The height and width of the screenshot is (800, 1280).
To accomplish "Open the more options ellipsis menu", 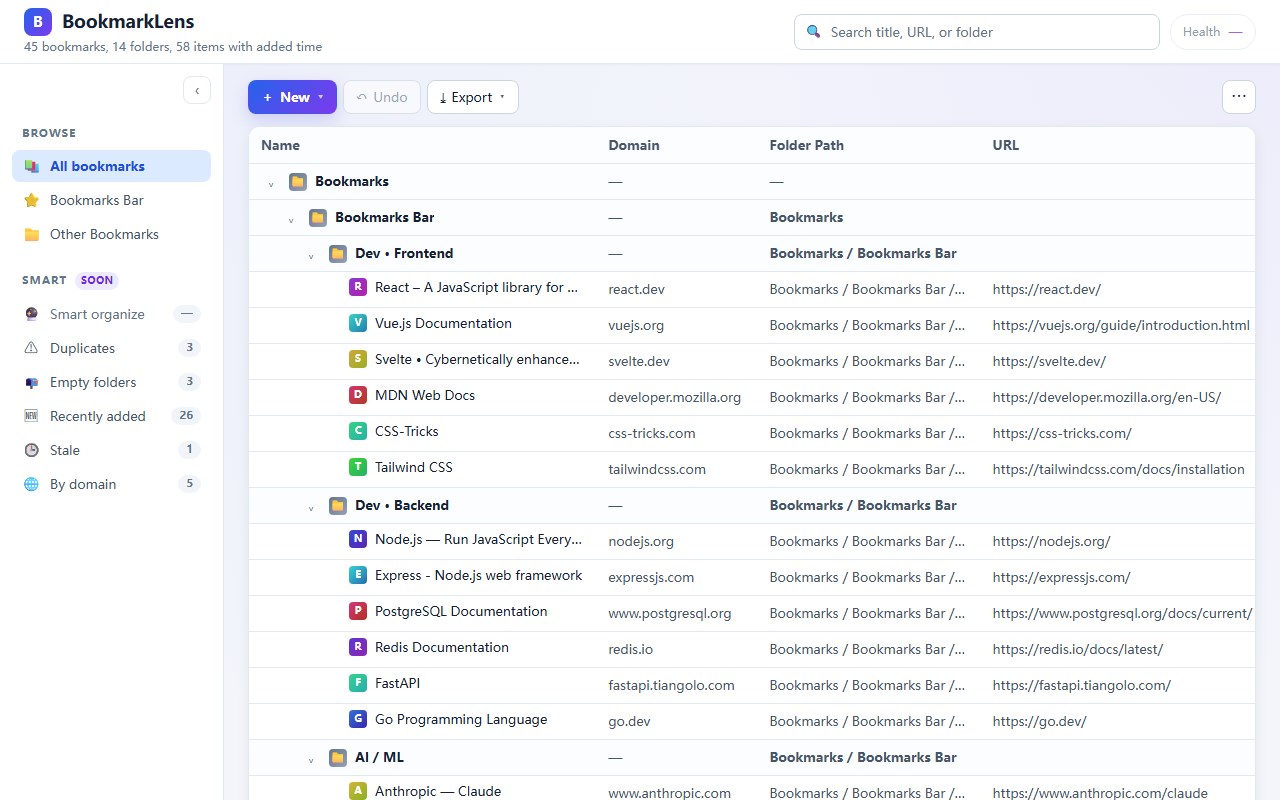I will (x=1239, y=97).
